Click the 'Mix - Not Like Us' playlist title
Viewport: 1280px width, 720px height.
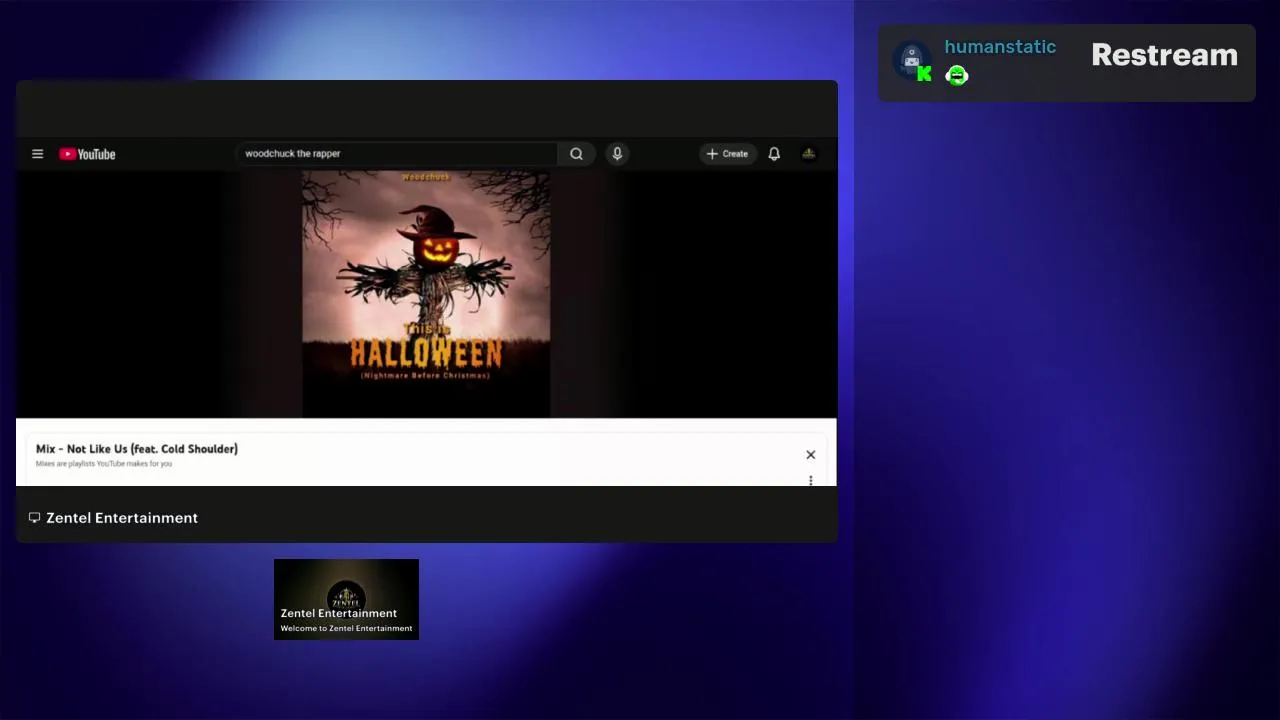tap(137, 449)
